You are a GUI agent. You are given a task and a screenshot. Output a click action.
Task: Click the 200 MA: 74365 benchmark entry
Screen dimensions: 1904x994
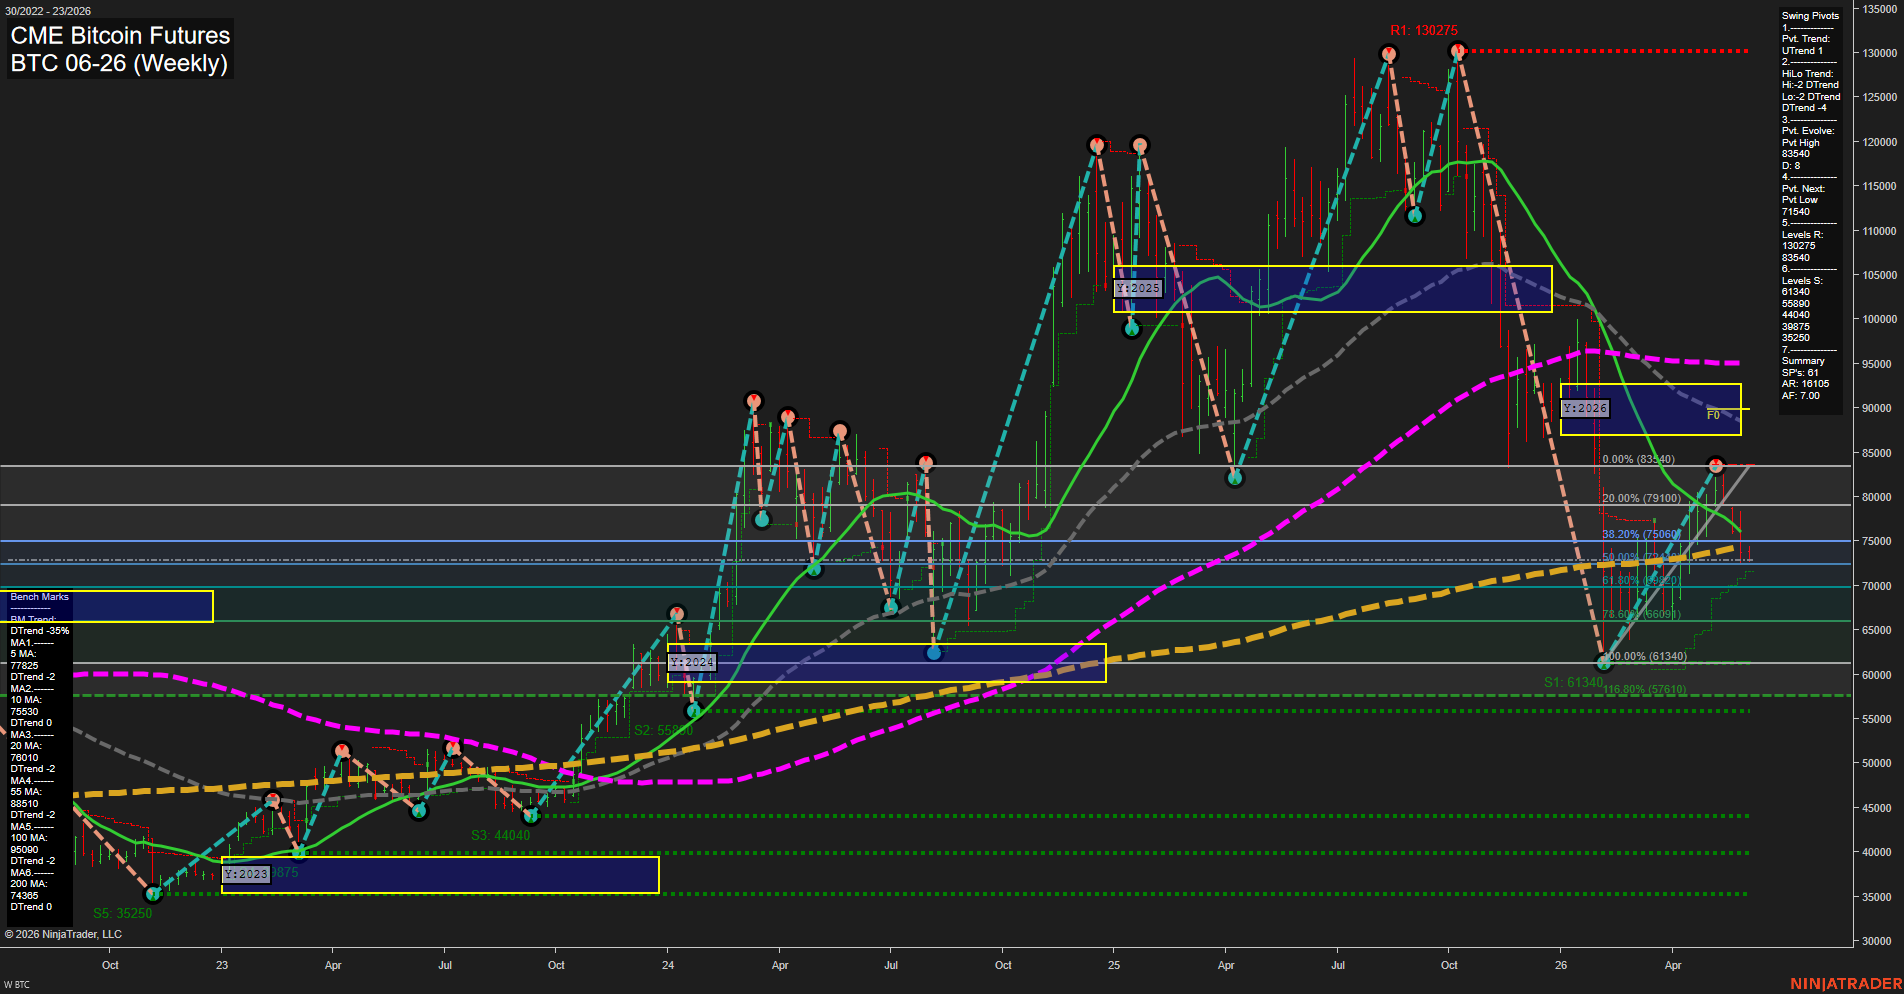click(29, 890)
